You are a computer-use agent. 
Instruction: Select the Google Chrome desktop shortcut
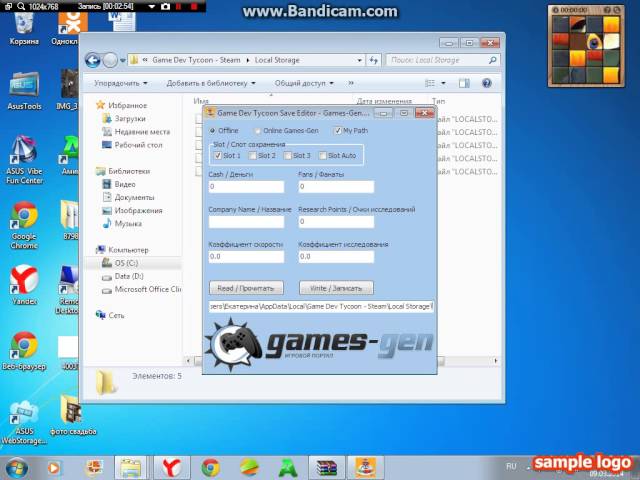(24, 225)
